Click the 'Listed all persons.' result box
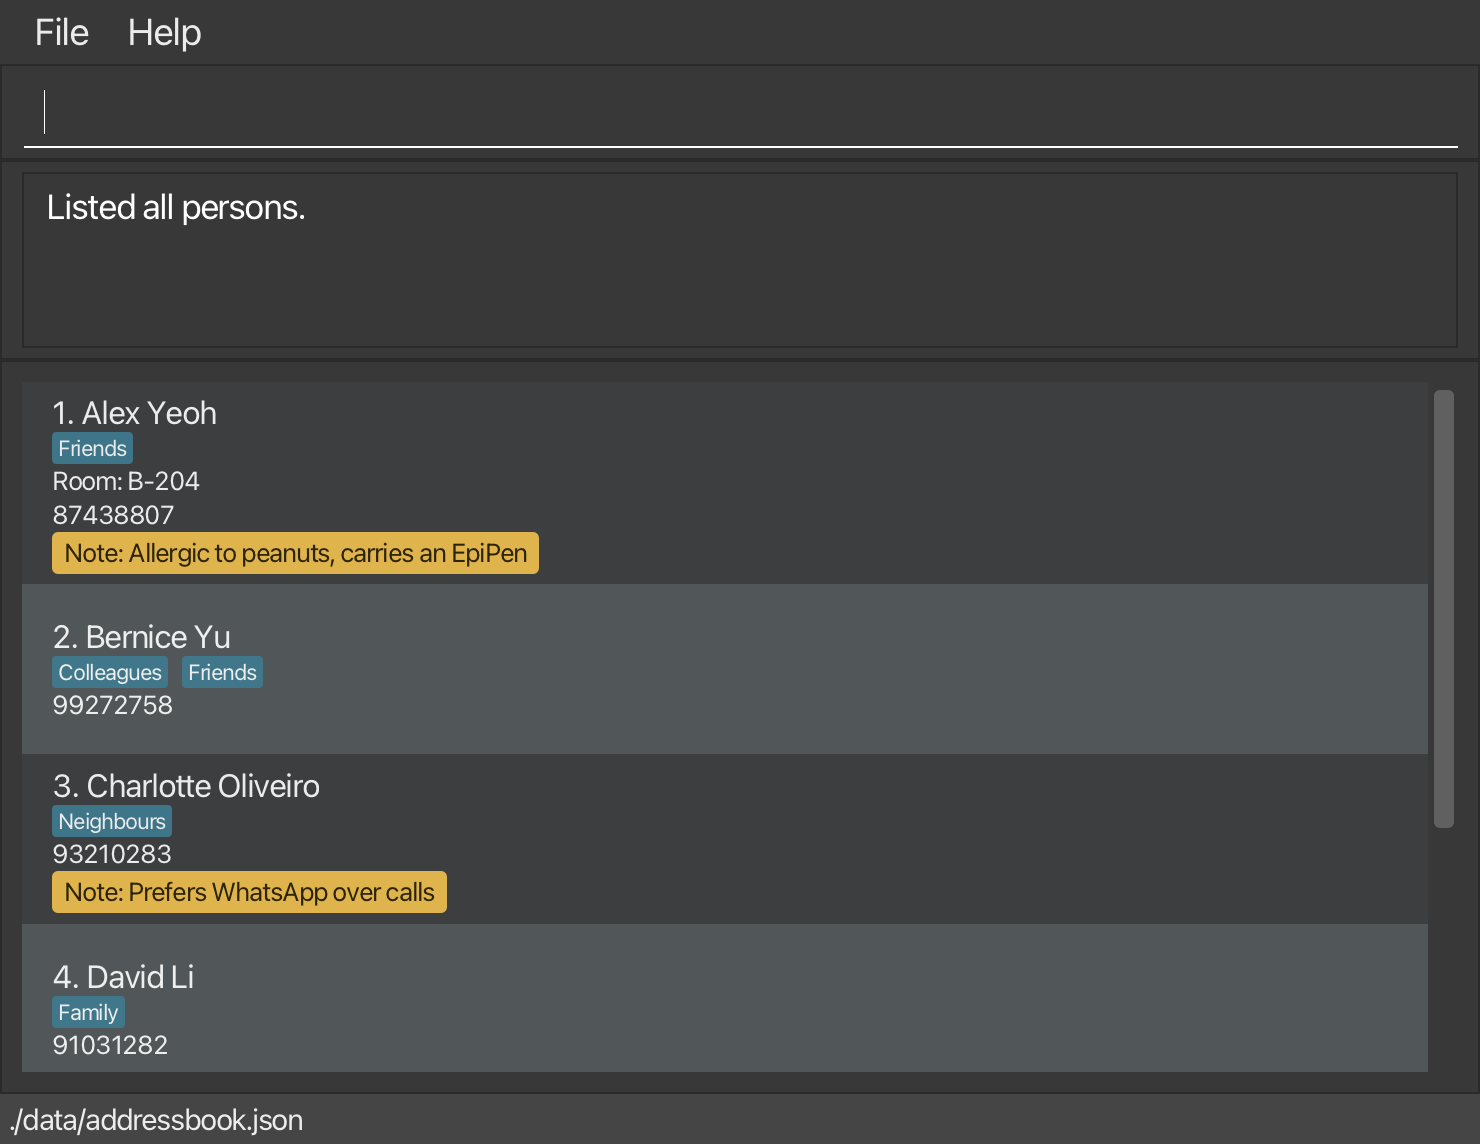 (740, 260)
